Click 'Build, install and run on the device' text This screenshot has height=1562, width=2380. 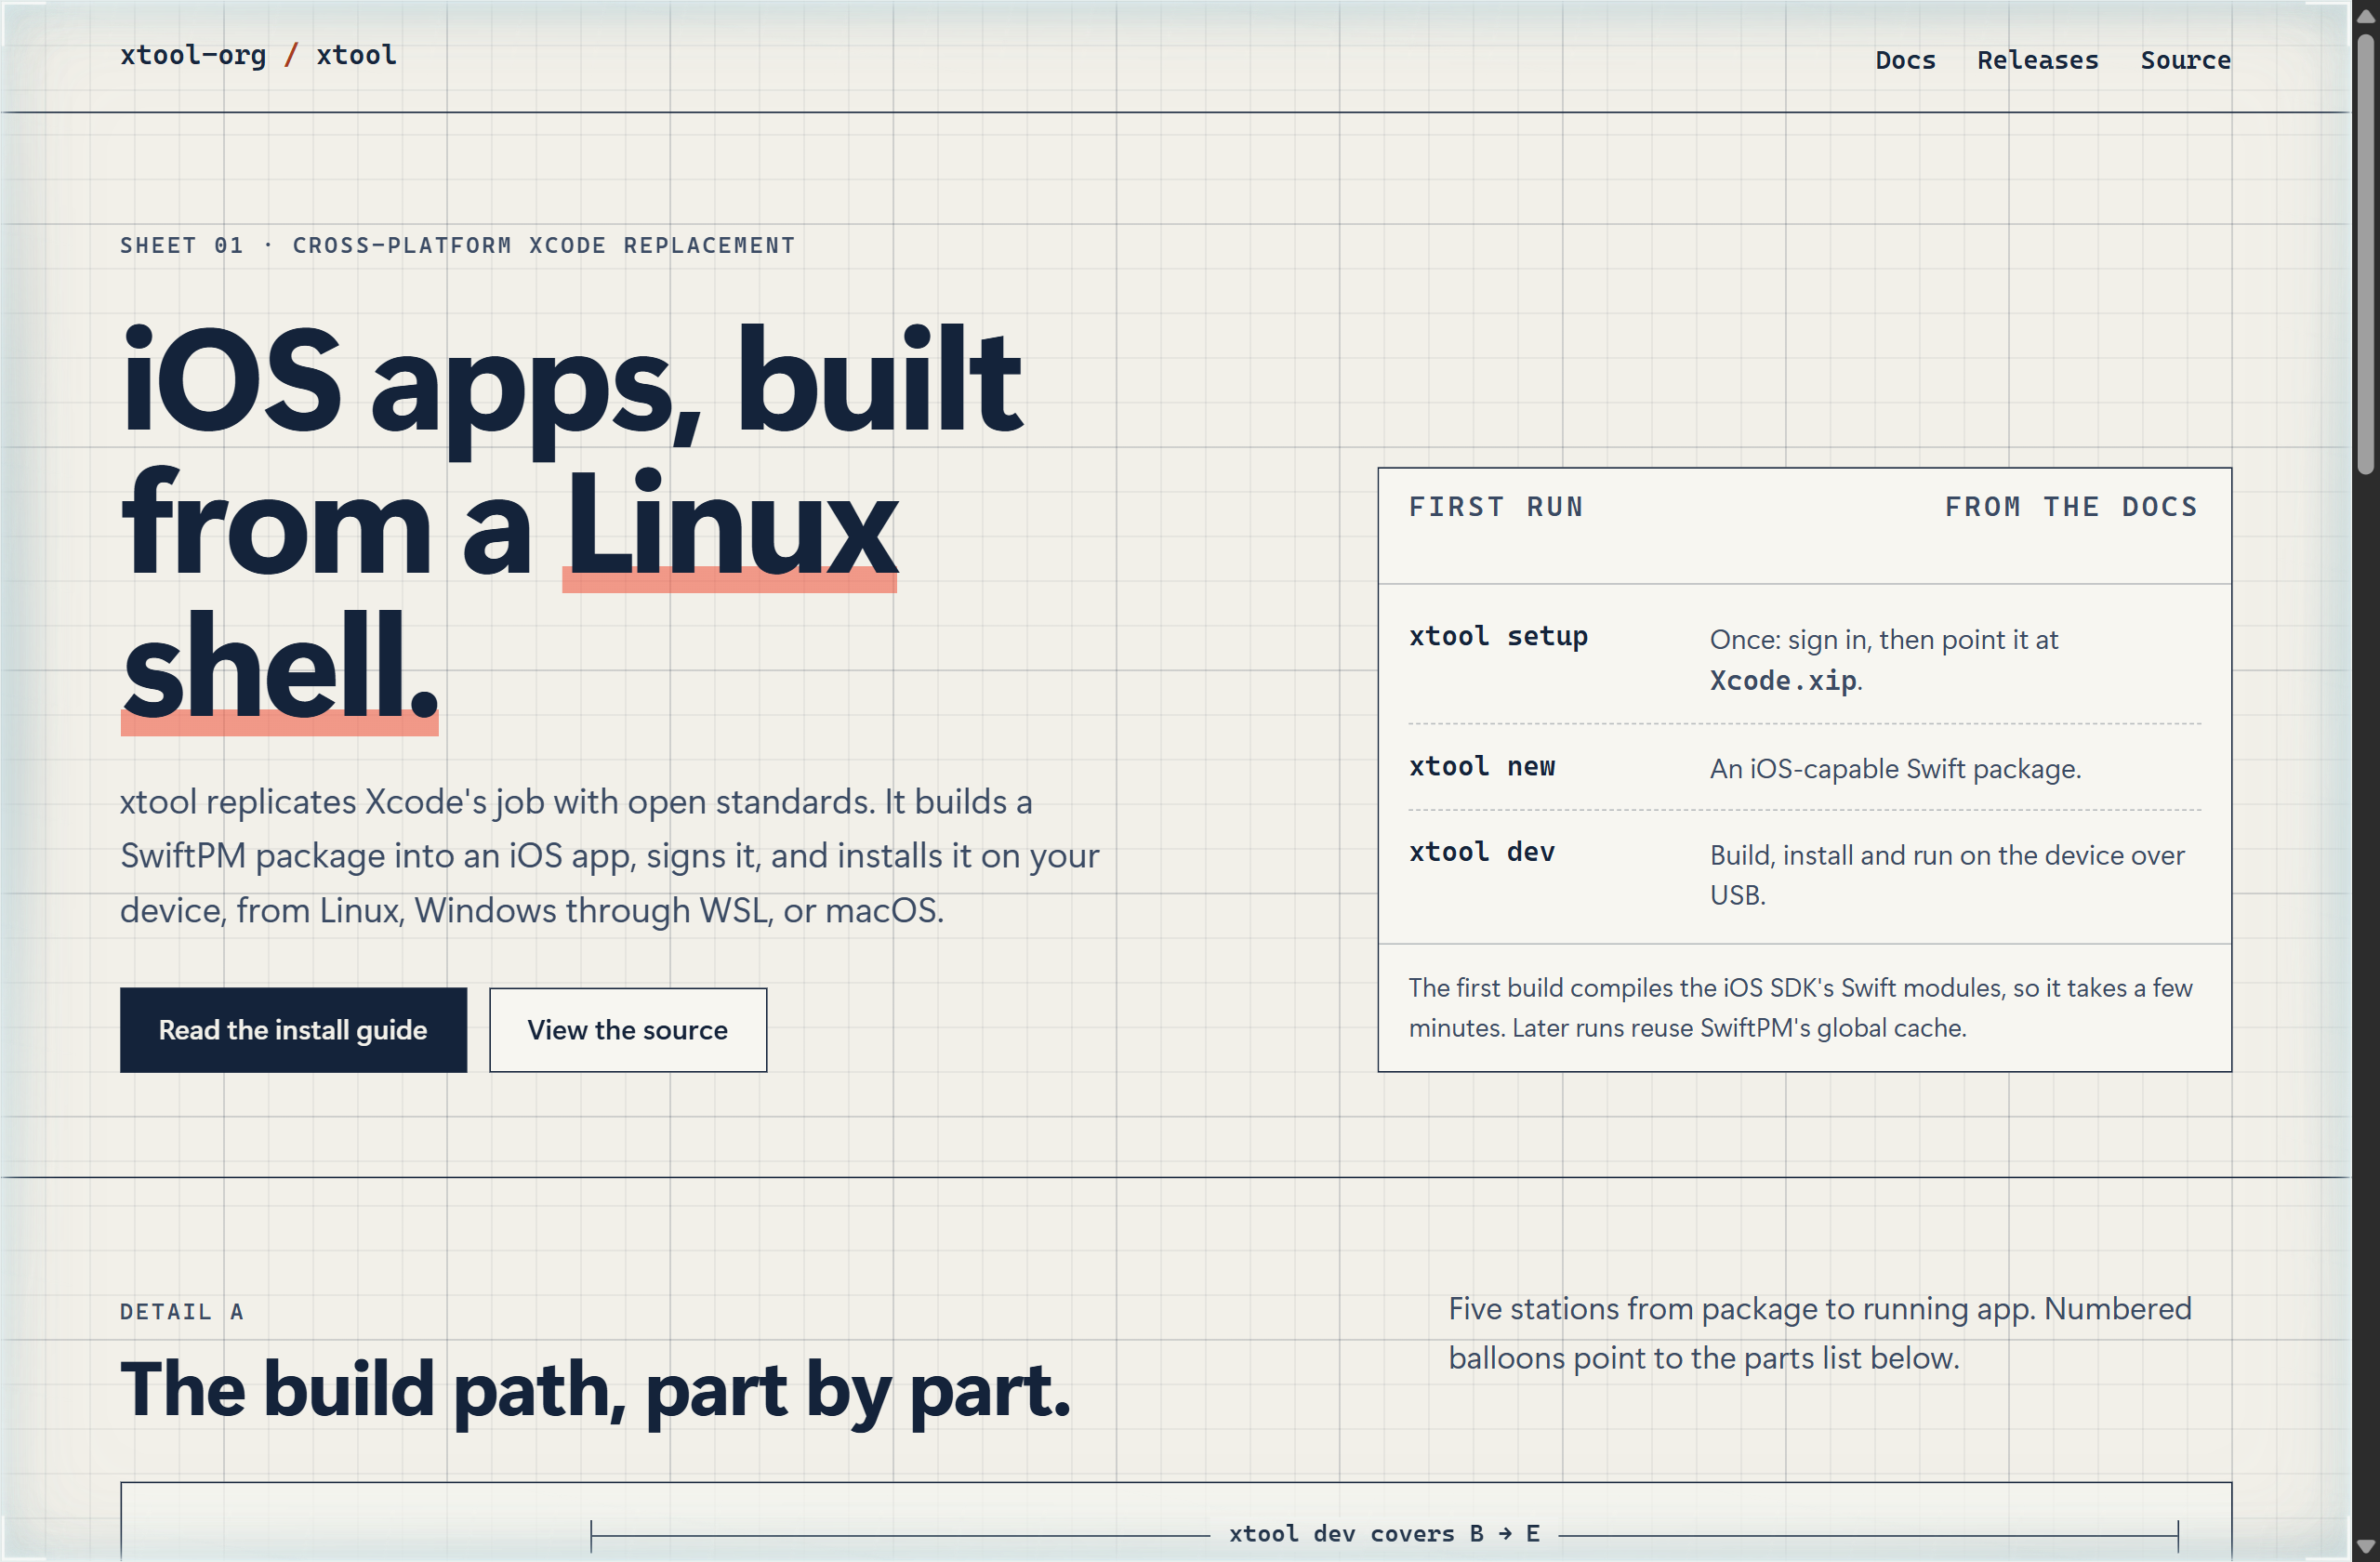(x=1947, y=875)
